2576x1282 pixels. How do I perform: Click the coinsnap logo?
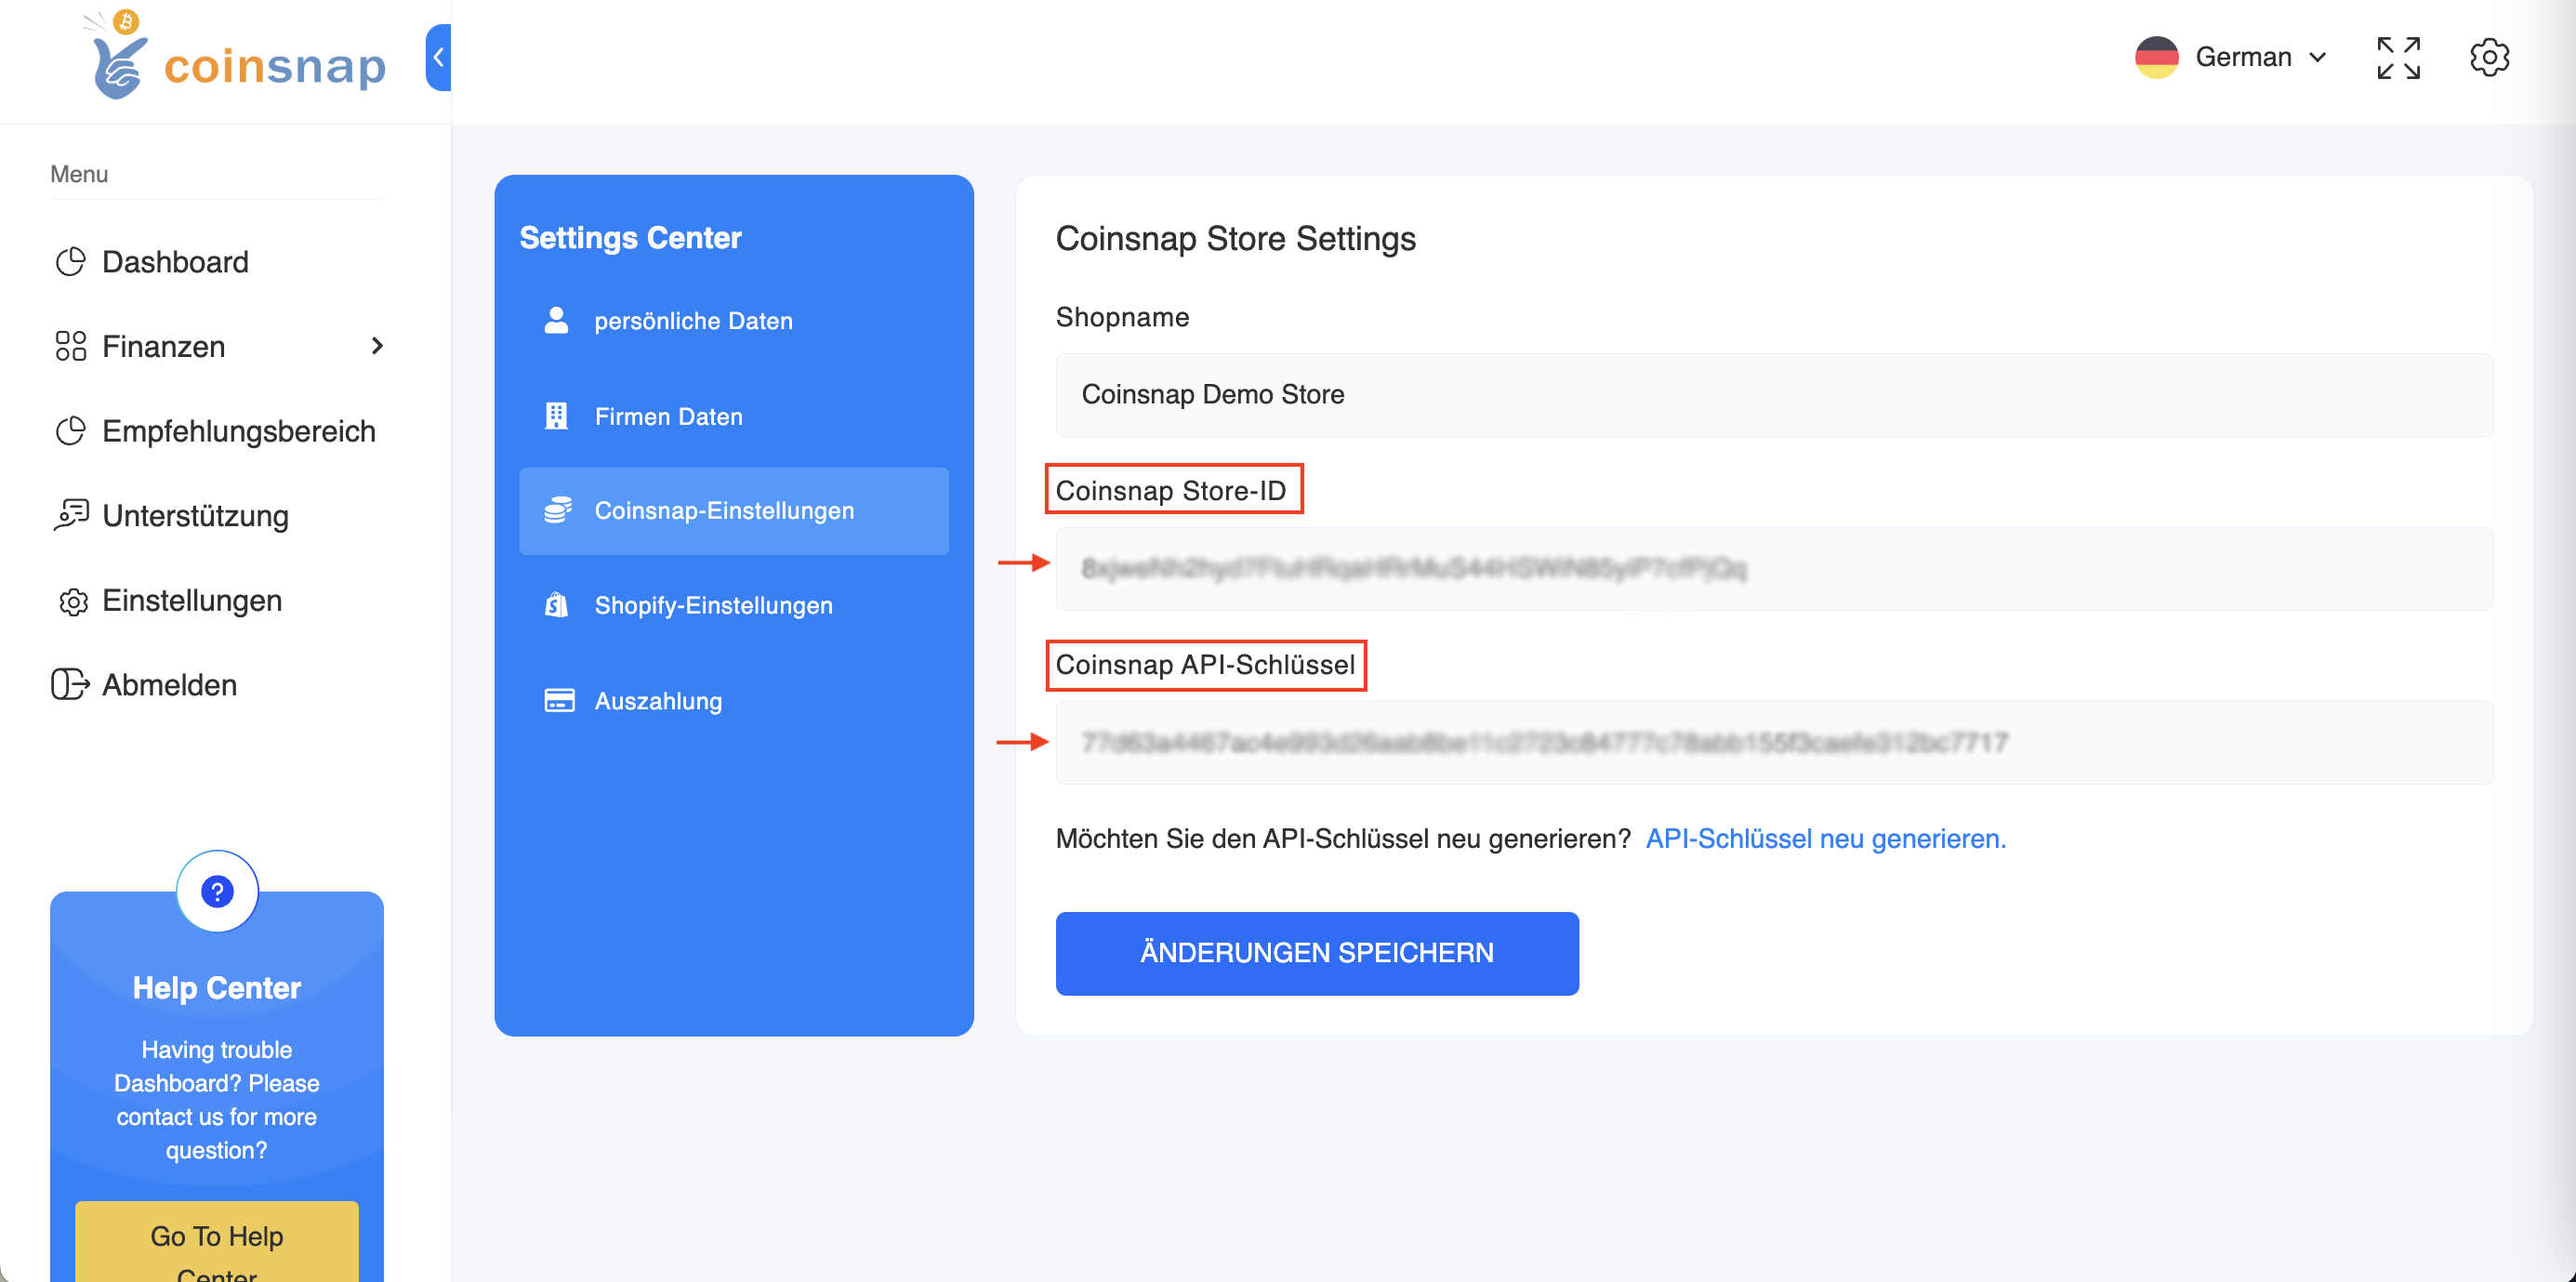coord(236,62)
